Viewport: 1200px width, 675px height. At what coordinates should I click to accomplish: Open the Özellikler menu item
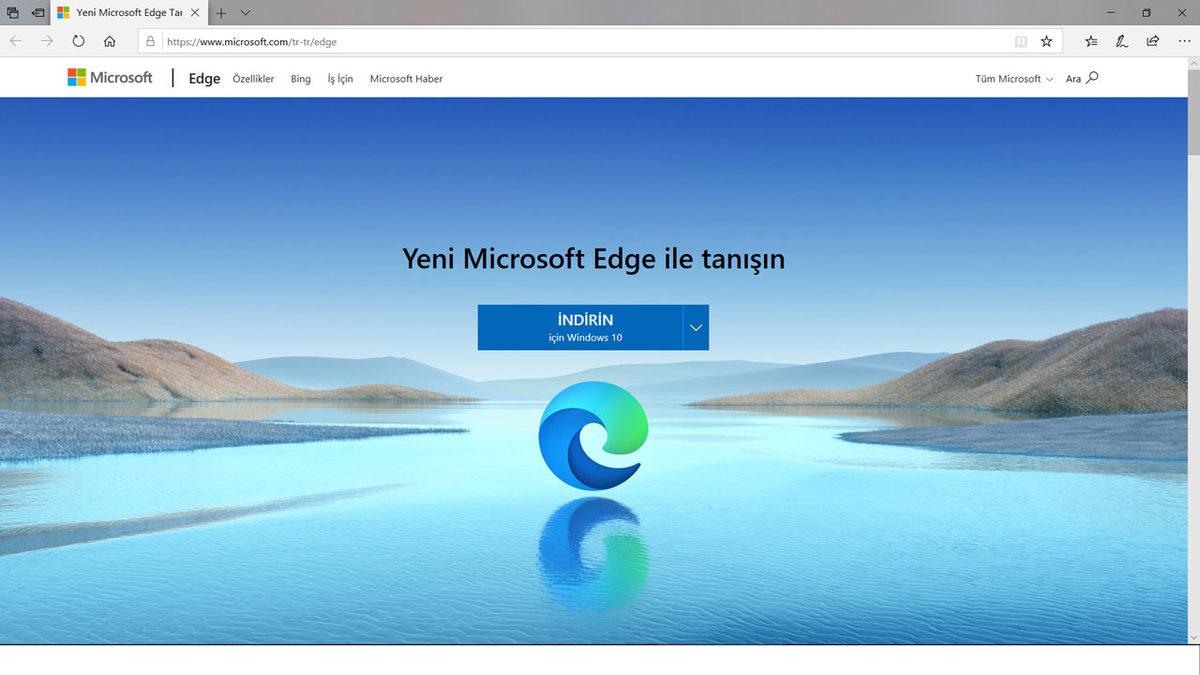coord(252,78)
